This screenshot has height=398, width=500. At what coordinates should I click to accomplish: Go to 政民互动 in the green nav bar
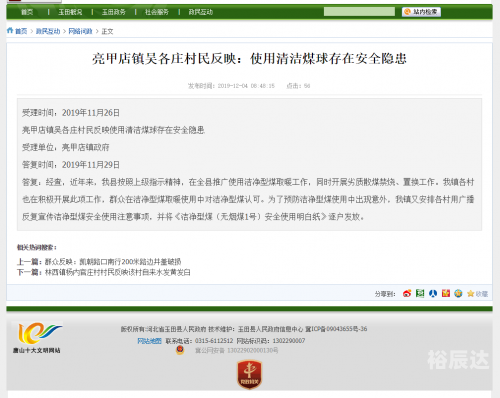click(200, 12)
